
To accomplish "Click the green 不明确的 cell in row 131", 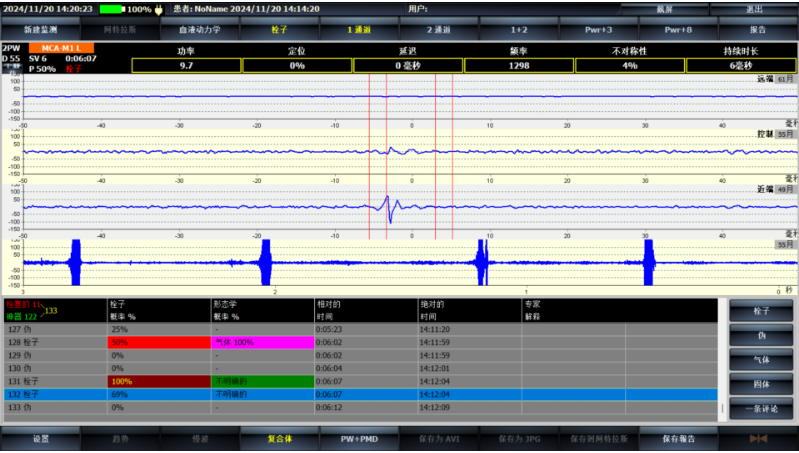I will pyautogui.click(x=262, y=381).
